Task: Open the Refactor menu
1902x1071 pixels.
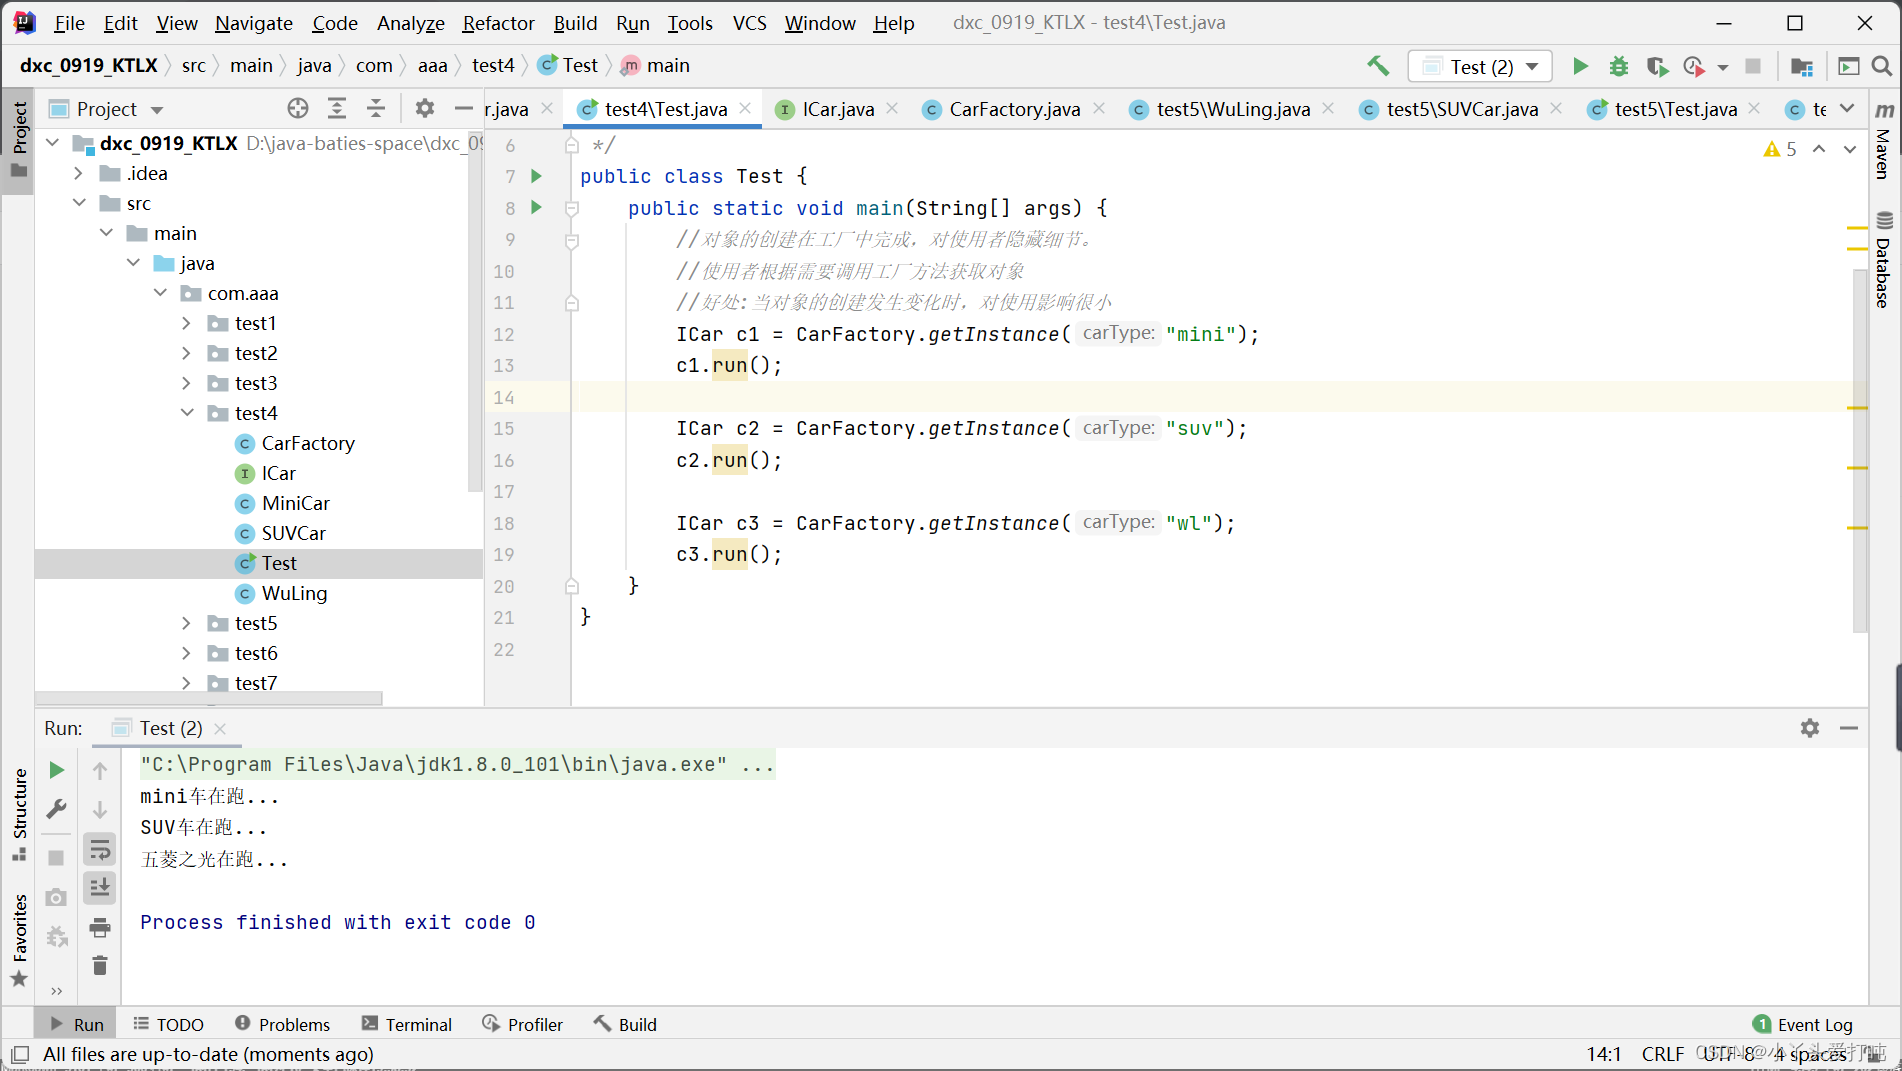Action: point(498,22)
